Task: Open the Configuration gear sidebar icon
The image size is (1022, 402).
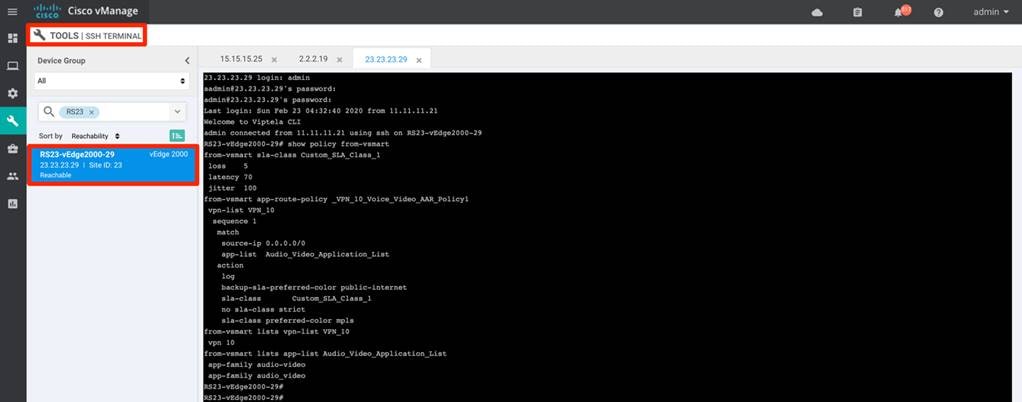Action: 12,93
